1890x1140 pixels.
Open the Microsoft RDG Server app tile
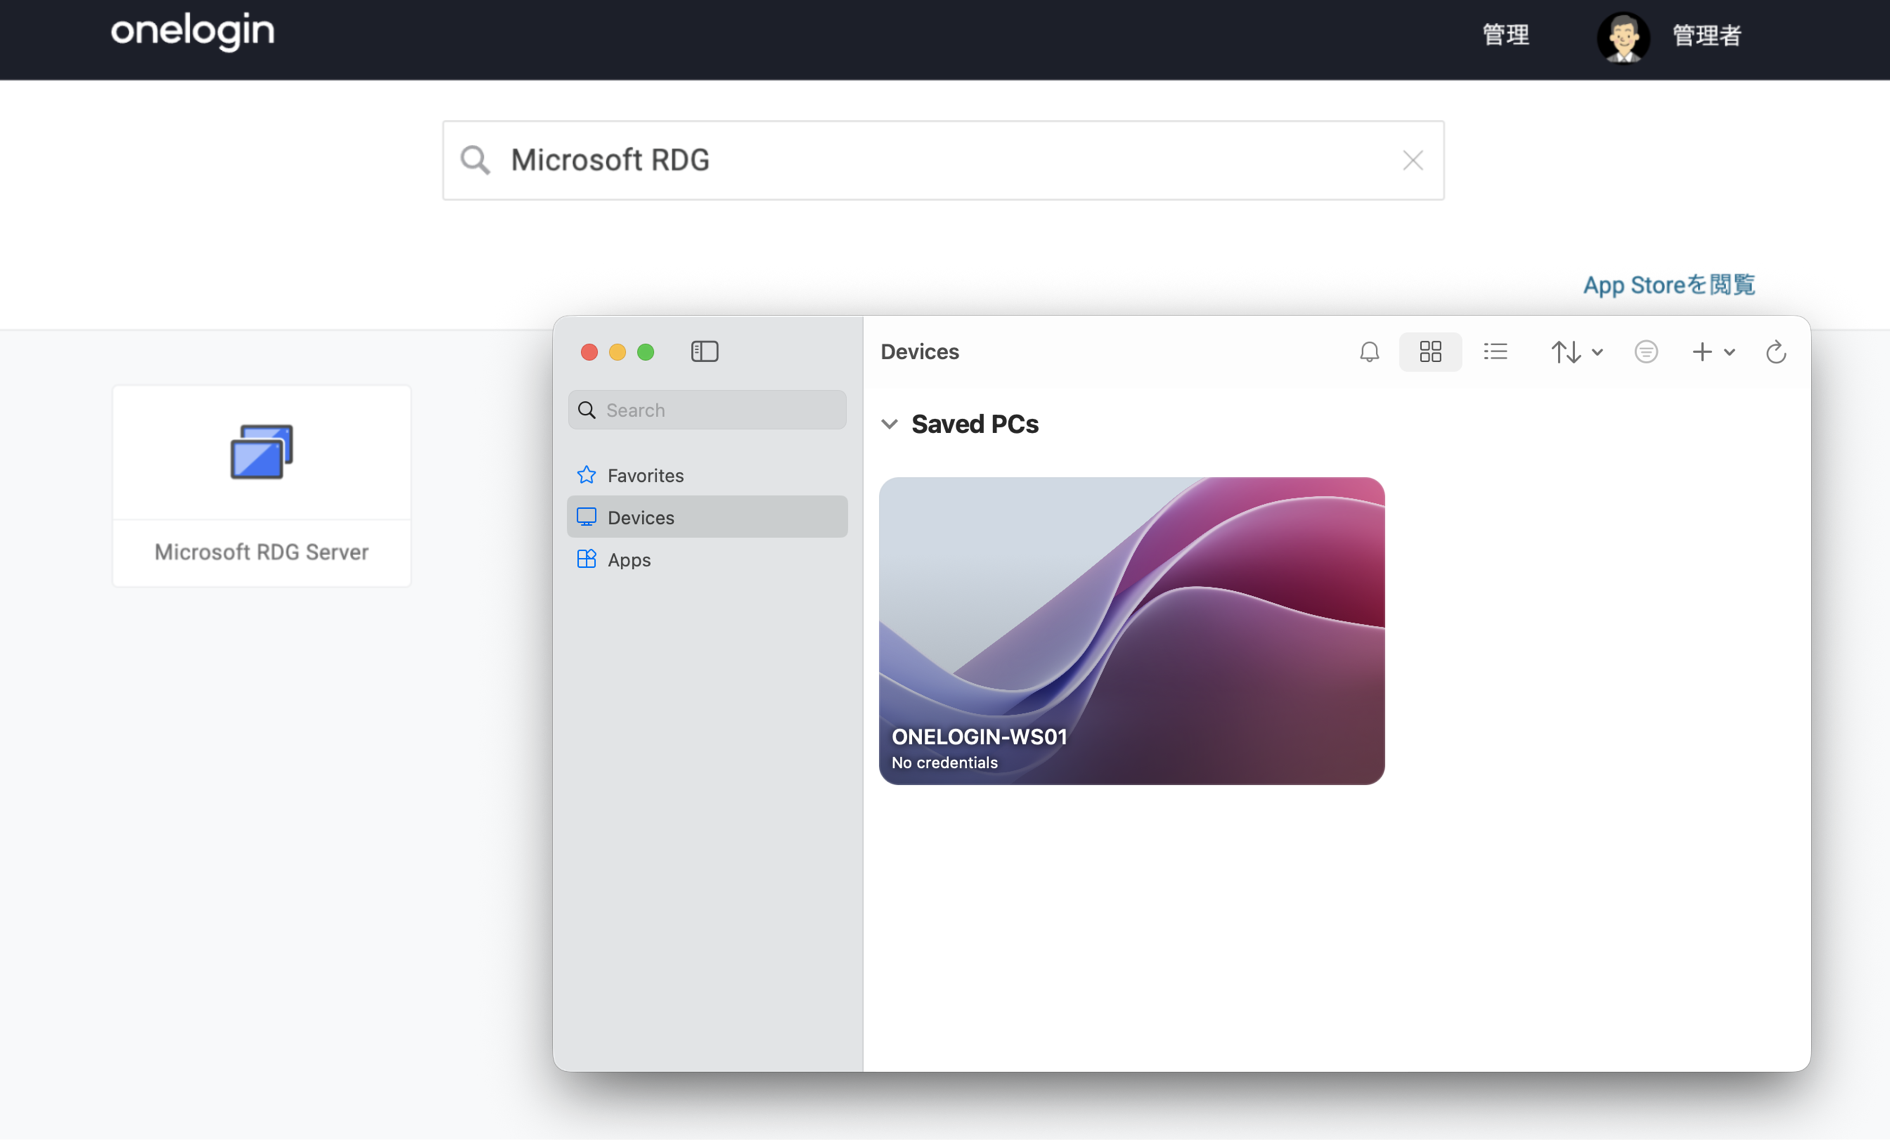point(261,485)
